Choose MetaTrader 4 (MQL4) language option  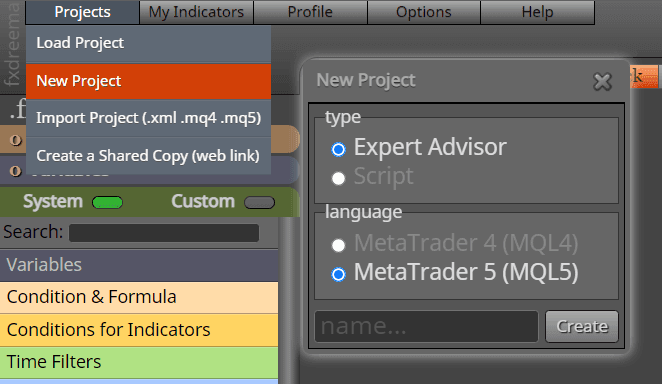(338, 245)
